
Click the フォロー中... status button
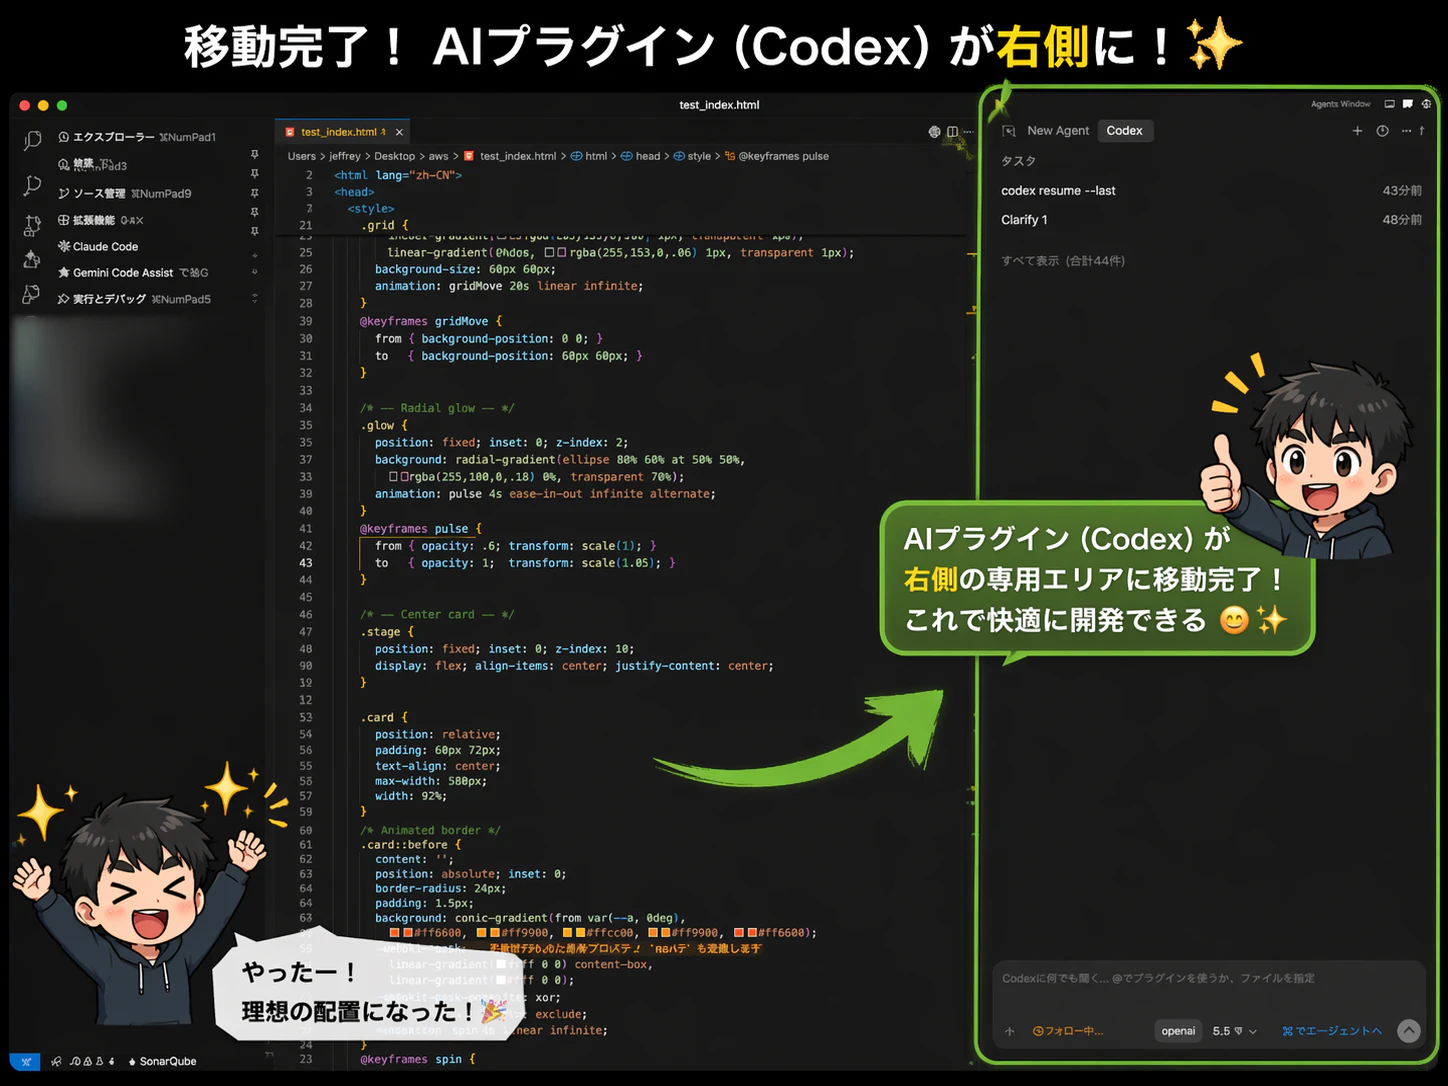pyautogui.click(x=1068, y=1031)
